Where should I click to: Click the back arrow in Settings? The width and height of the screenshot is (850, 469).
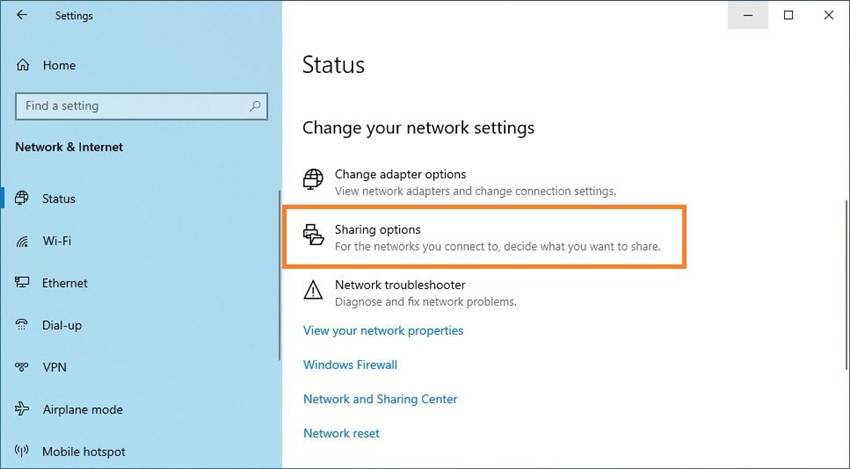coord(22,15)
